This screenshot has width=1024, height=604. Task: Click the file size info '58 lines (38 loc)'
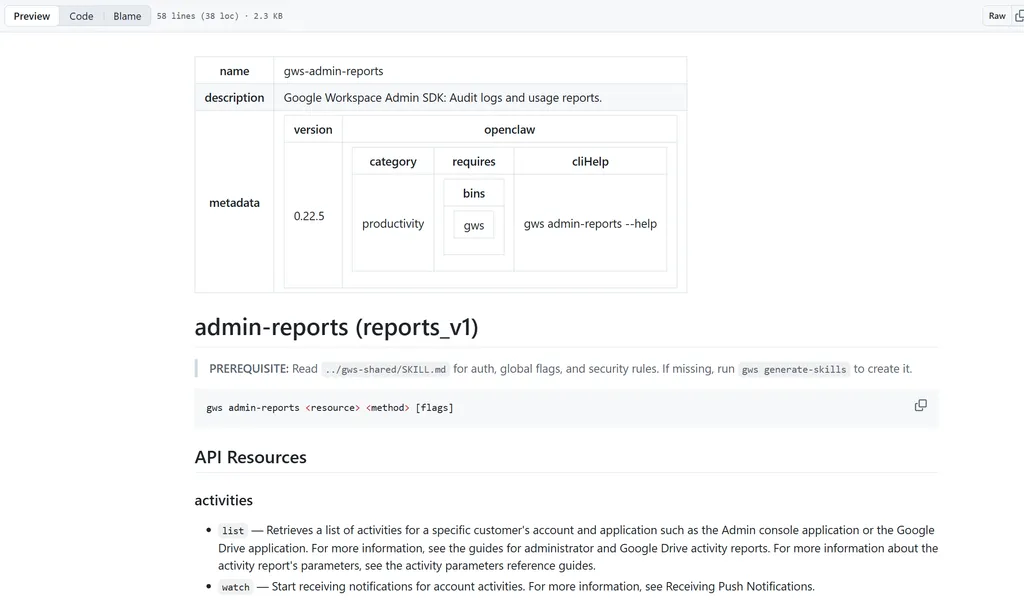tap(198, 16)
